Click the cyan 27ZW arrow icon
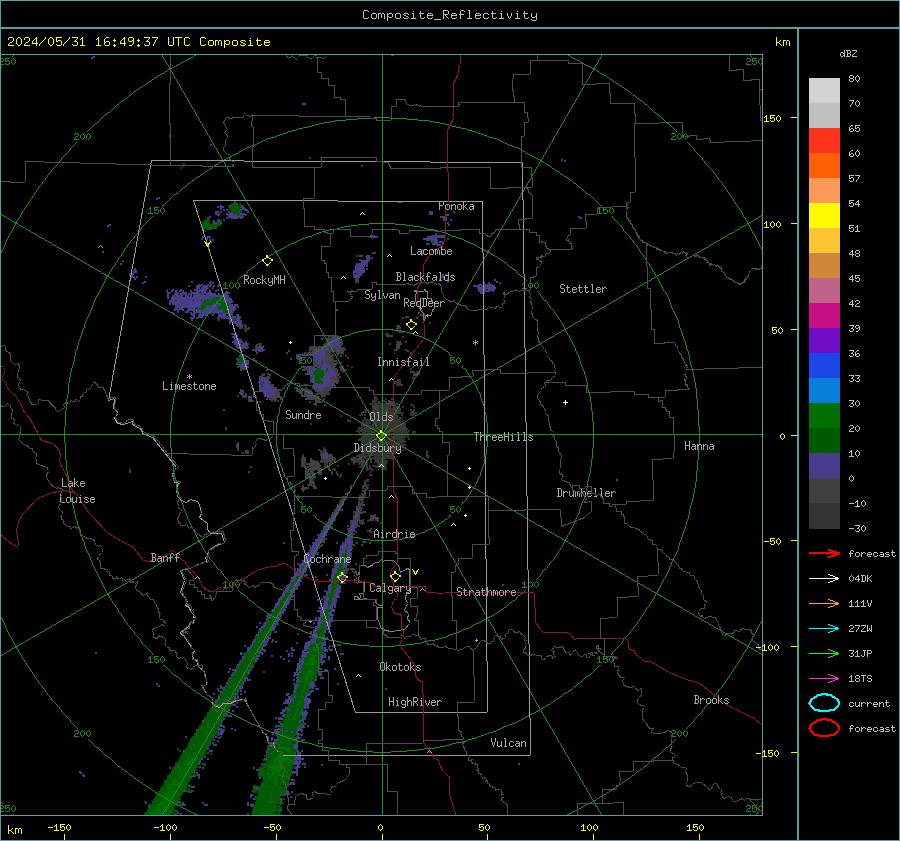This screenshot has height=841, width=900. (824, 629)
